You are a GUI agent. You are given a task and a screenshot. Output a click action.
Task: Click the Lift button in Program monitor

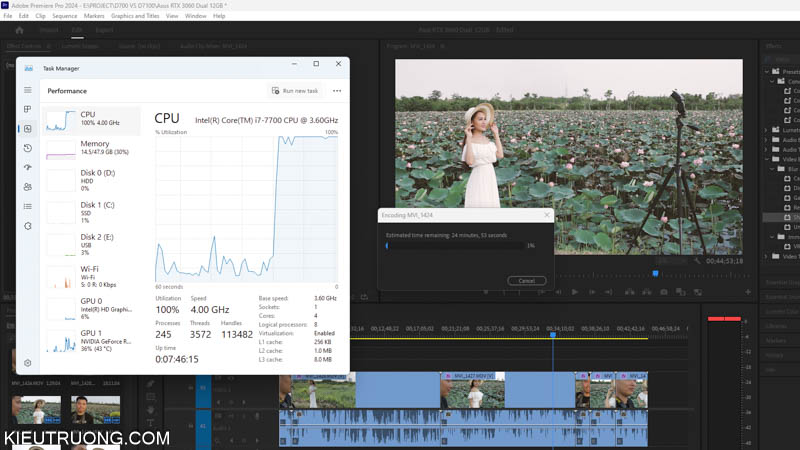[630, 292]
